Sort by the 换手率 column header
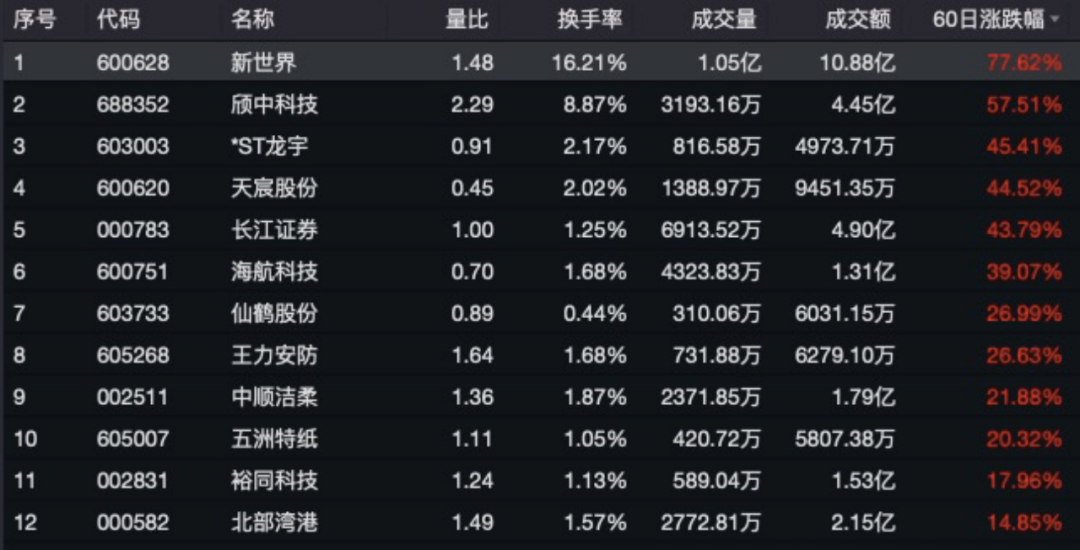 pyautogui.click(x=592, y=20)
